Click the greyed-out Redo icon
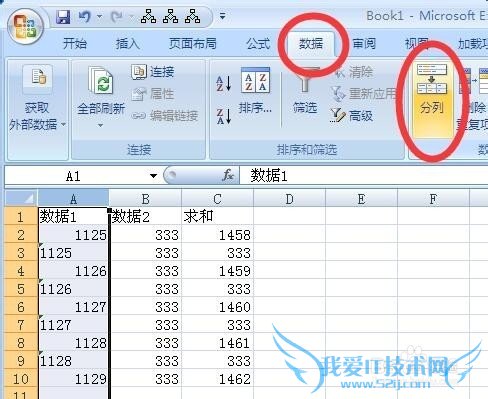 [x=116, y=17]
